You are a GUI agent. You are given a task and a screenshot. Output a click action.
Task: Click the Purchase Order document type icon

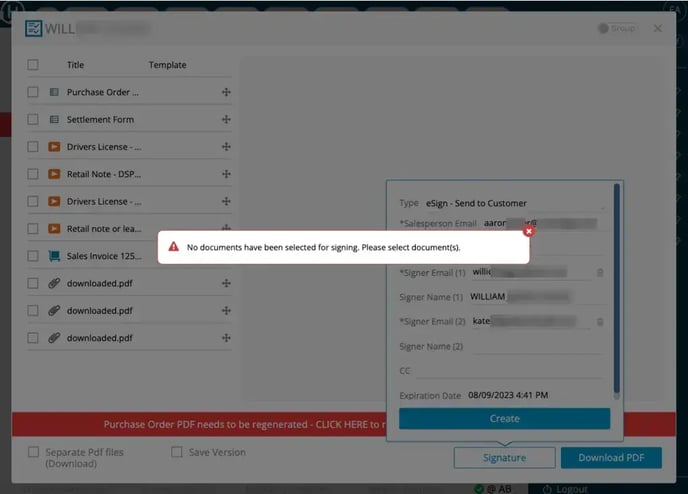(54, 92)
